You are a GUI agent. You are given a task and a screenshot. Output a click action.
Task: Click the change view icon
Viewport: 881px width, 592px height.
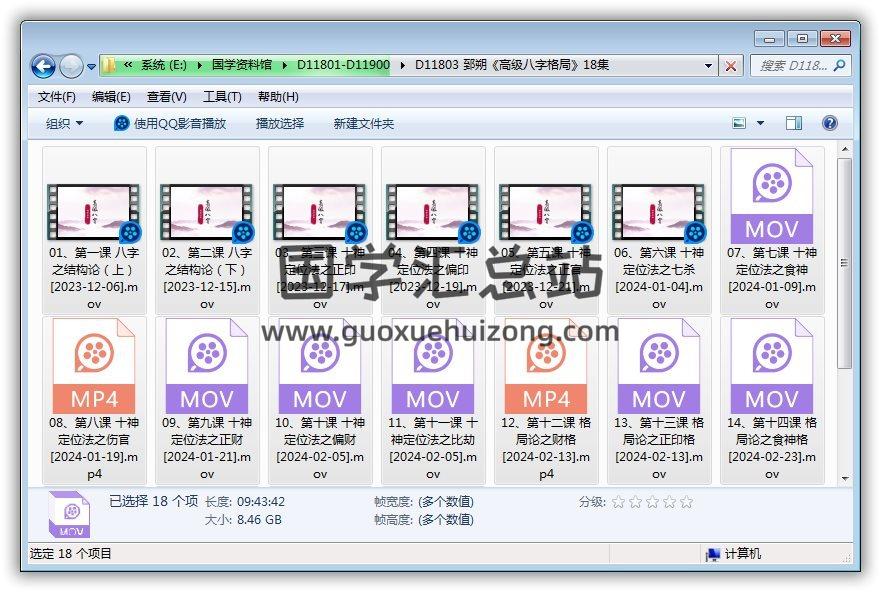coord(740,123)
